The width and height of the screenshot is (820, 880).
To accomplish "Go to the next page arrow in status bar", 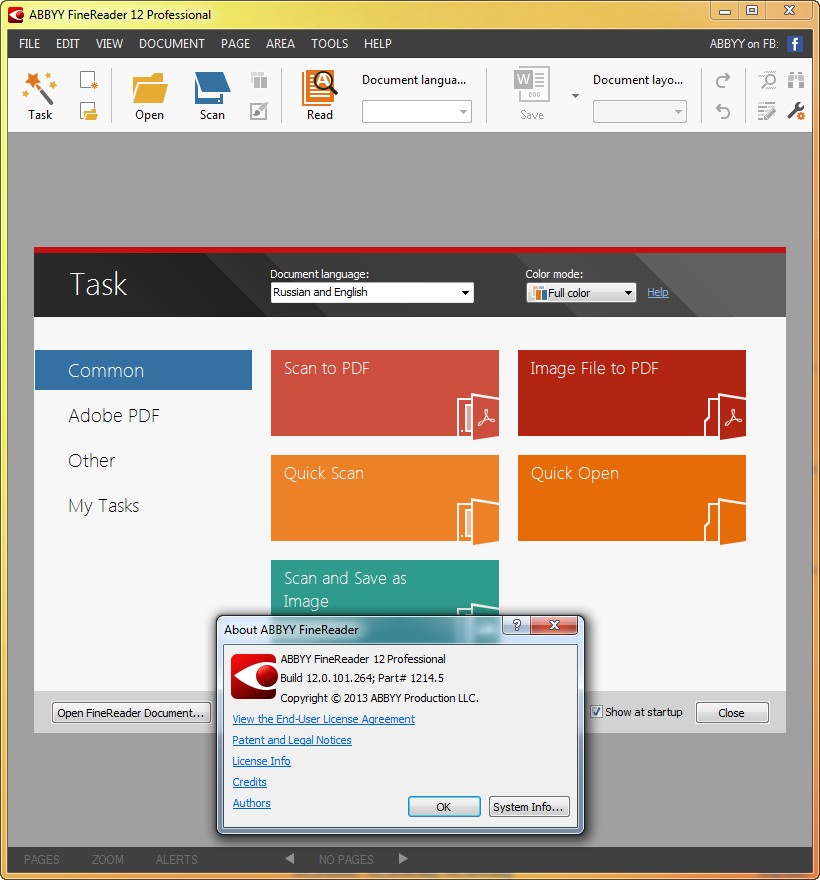I will [402, 859].
